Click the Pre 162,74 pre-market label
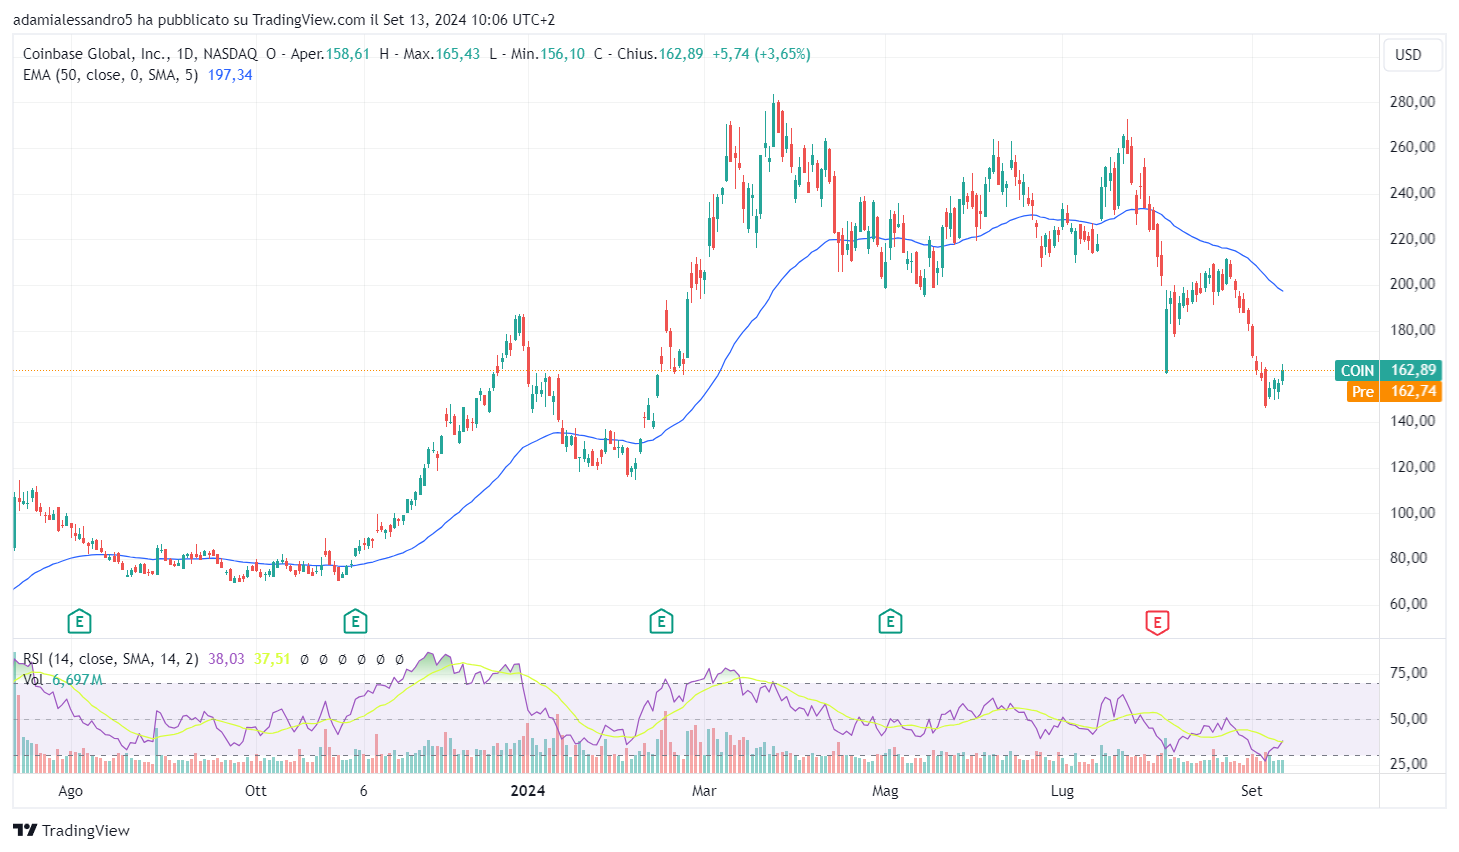 point(1394,391)
